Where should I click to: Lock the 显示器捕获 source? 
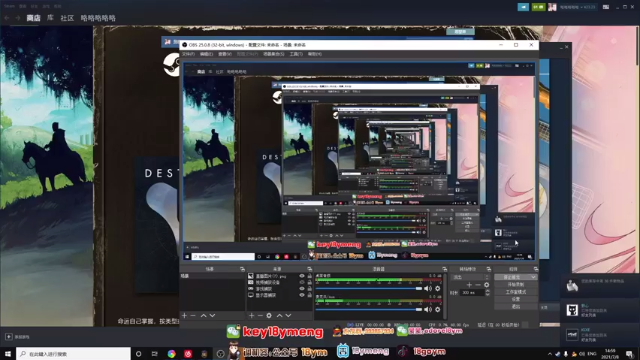309,295
